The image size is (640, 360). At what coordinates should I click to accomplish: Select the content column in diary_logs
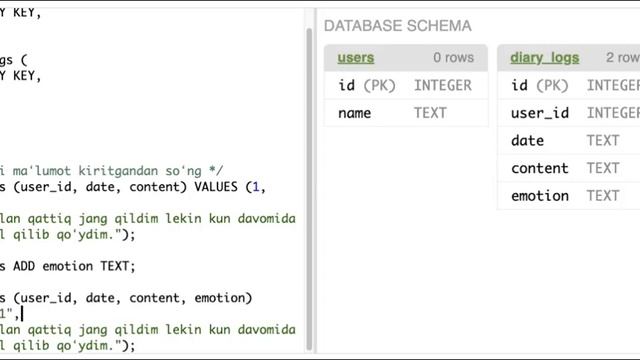pos(569,168)
